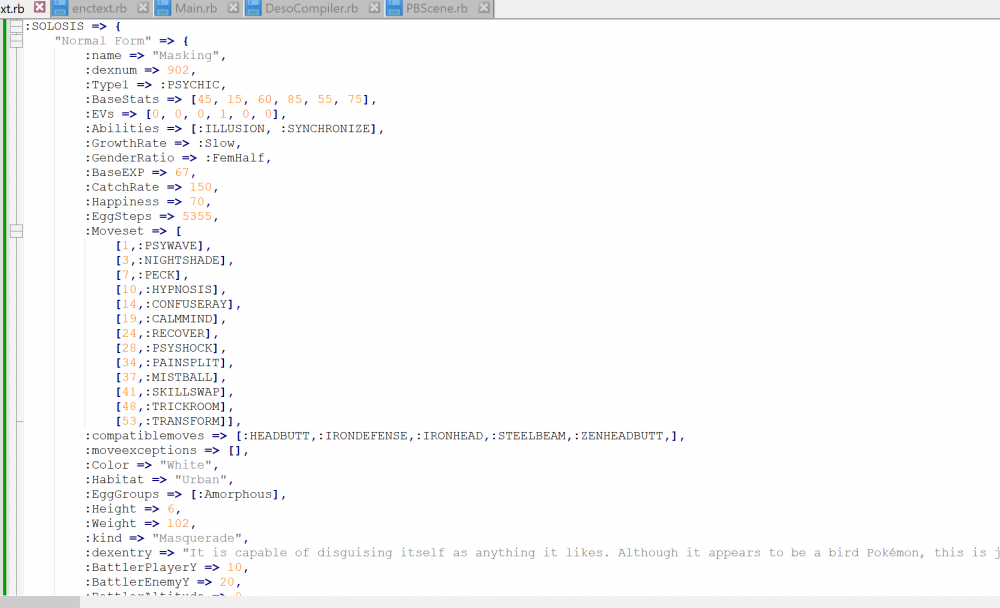This screenshot has width=1000, height=608.
Task: Click the save icon on Main.rb tab
Action: [163, 8]
